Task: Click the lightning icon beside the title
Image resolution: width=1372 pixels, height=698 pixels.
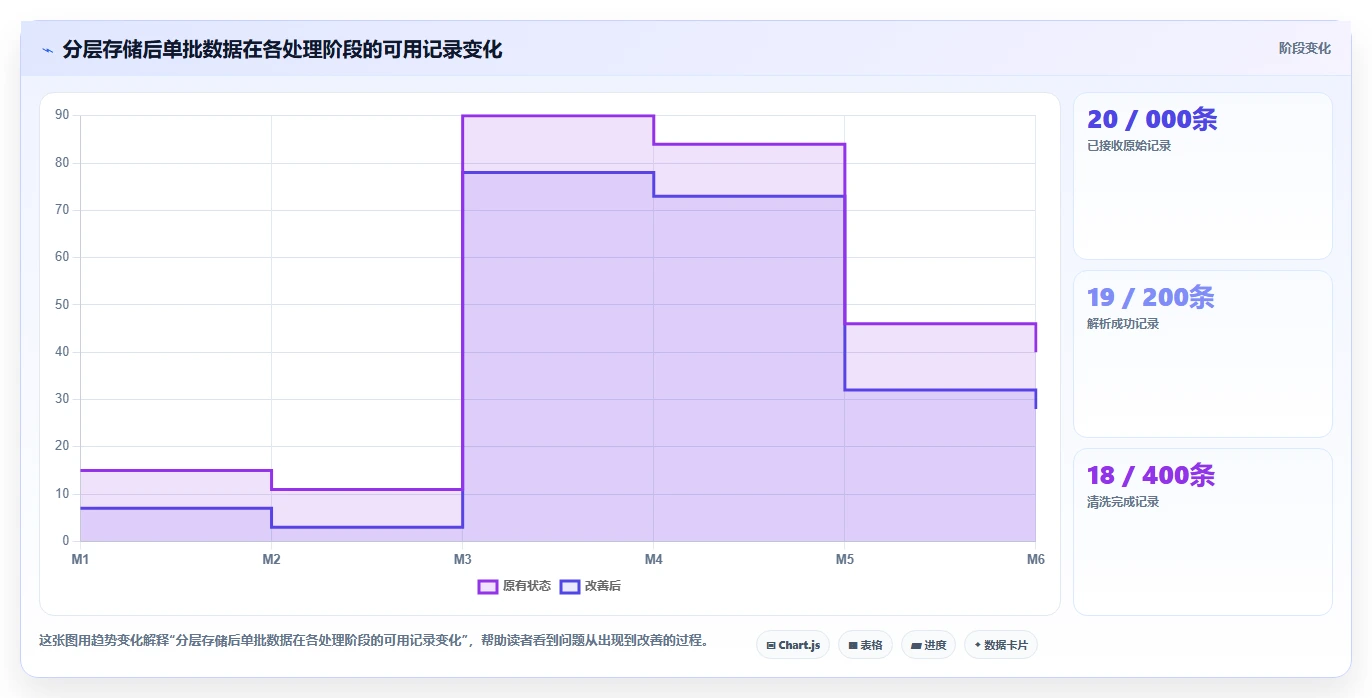Action: [x=47, y=49]
